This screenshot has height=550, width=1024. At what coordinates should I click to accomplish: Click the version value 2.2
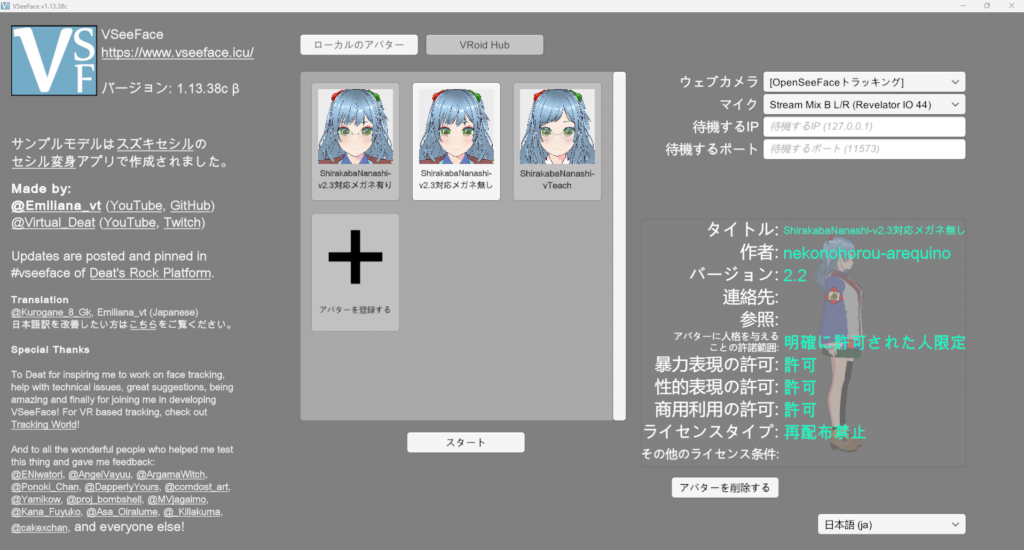[795, 276]
